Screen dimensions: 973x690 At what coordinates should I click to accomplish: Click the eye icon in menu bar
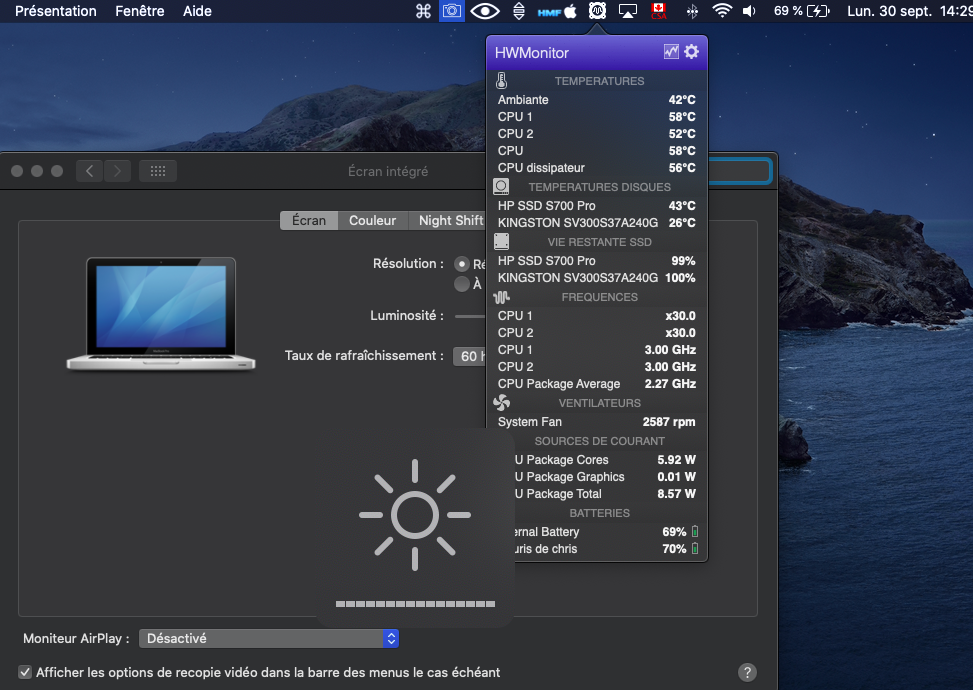(x=485, y=11)
